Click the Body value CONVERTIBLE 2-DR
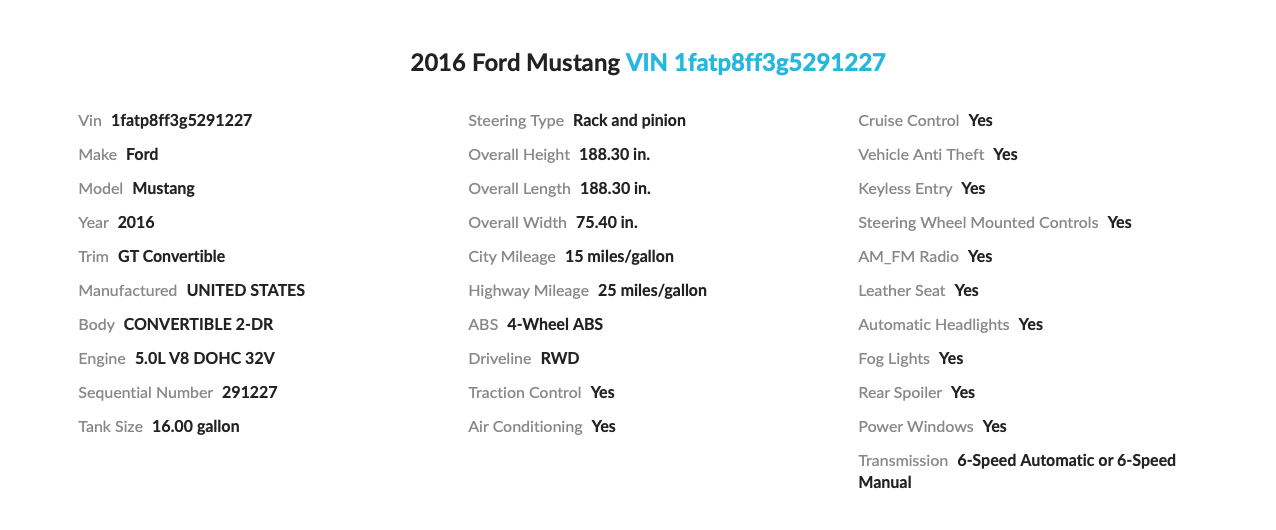Screen dimensions: 1276x530 198,324
